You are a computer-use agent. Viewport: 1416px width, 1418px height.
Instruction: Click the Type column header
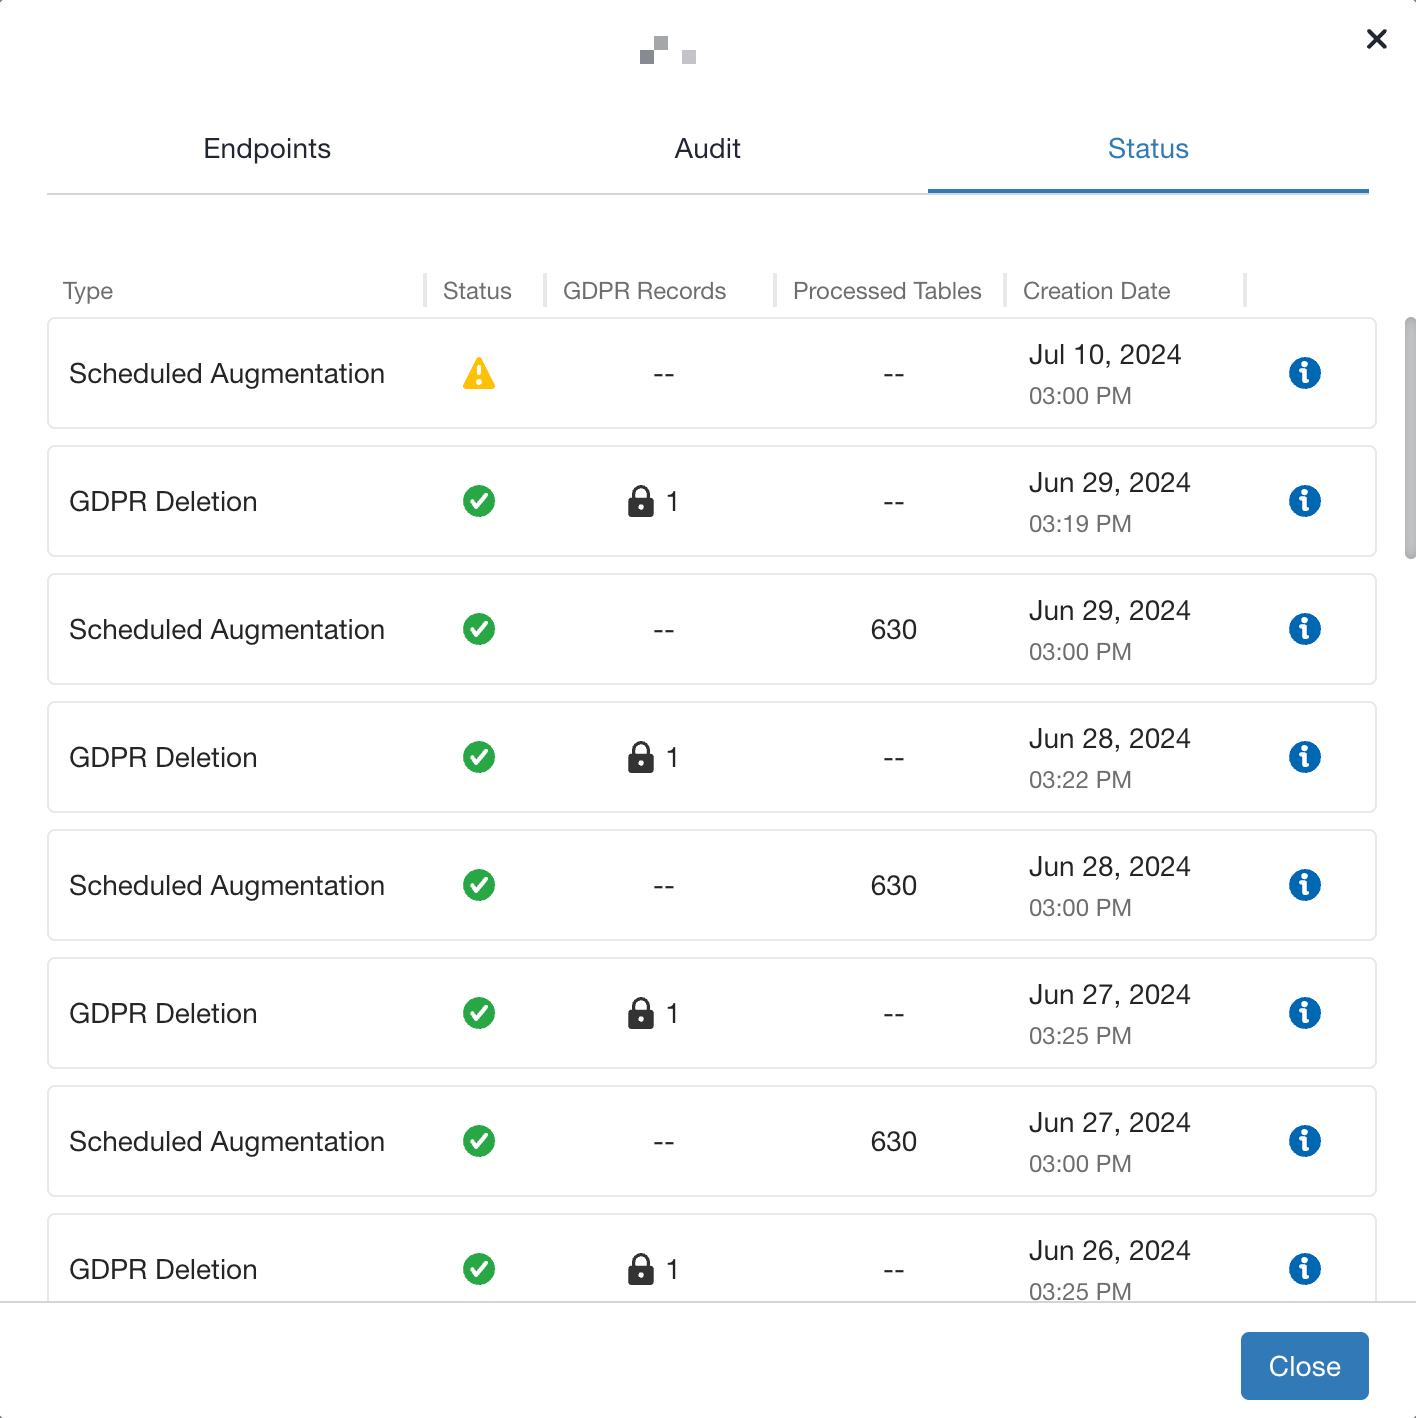pos(88,291)
